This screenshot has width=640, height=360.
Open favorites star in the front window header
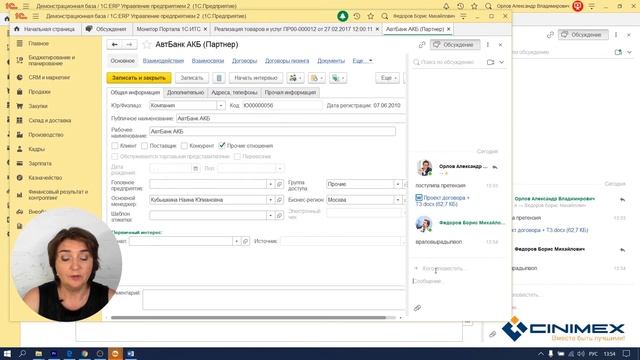371,16
